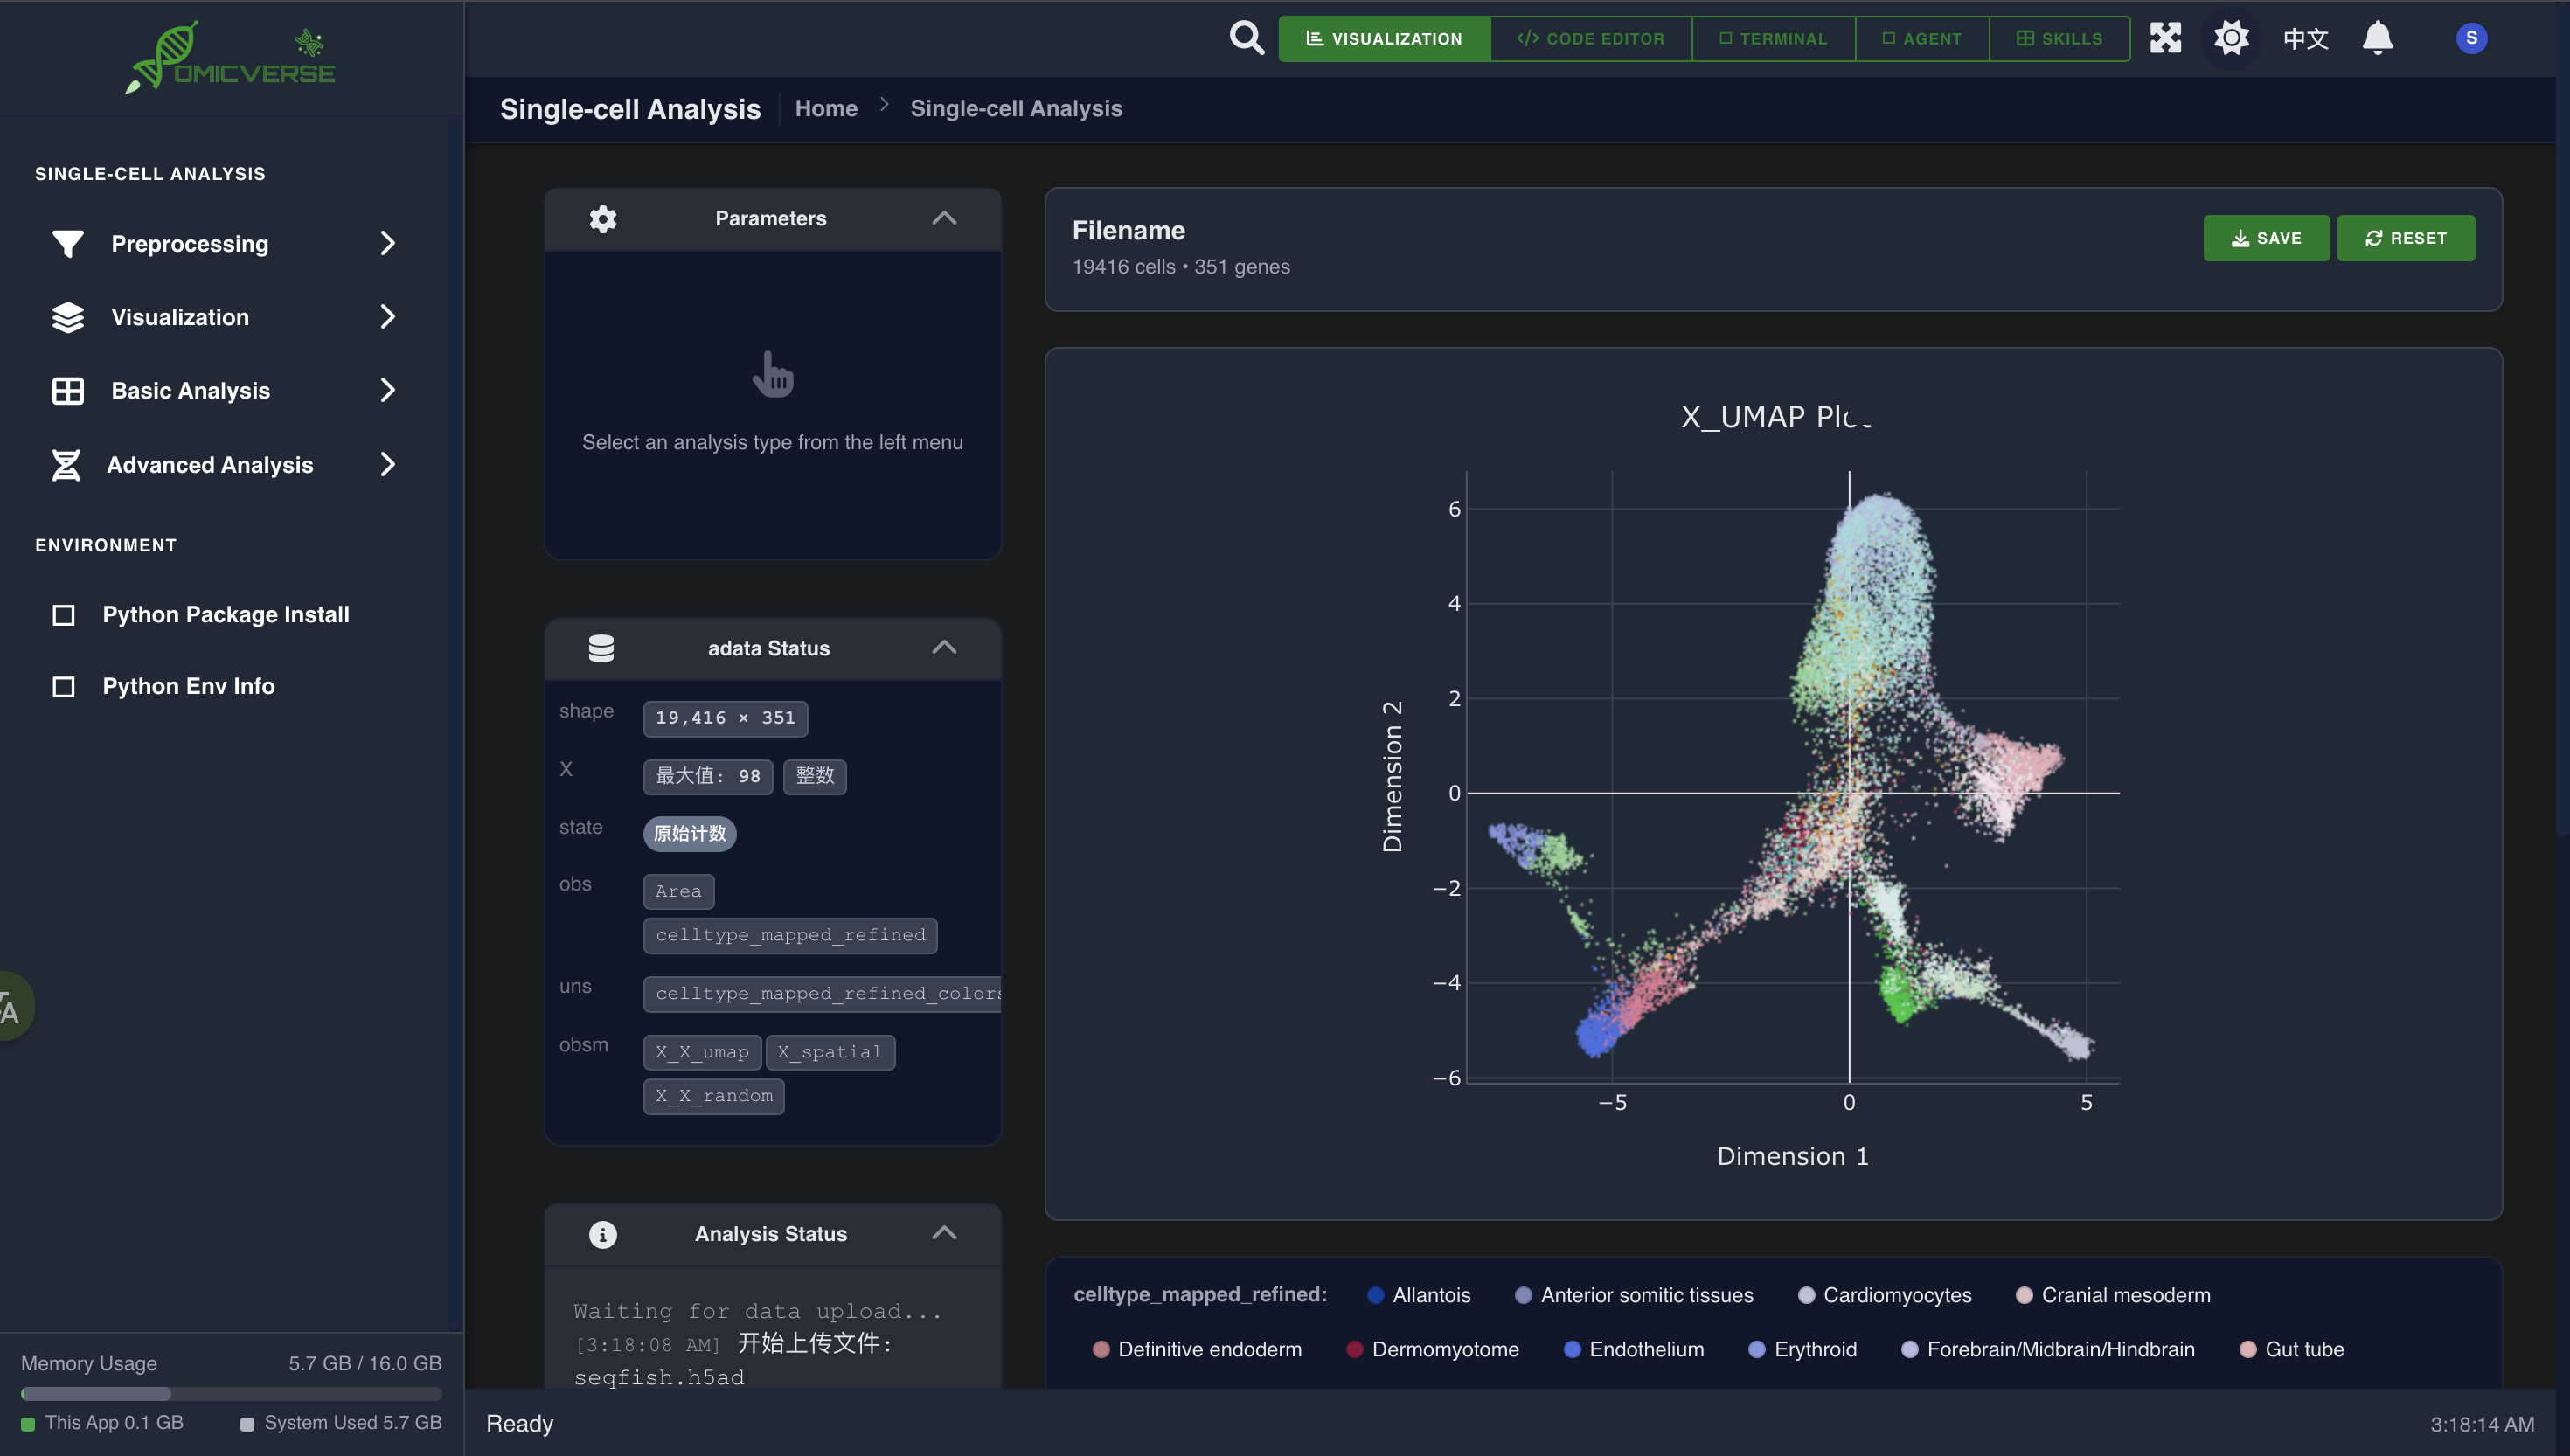The height and width of the screenshot is (1456, 2570).
Task: Switch language to 中文
Action: click(x=2305, y=38)
